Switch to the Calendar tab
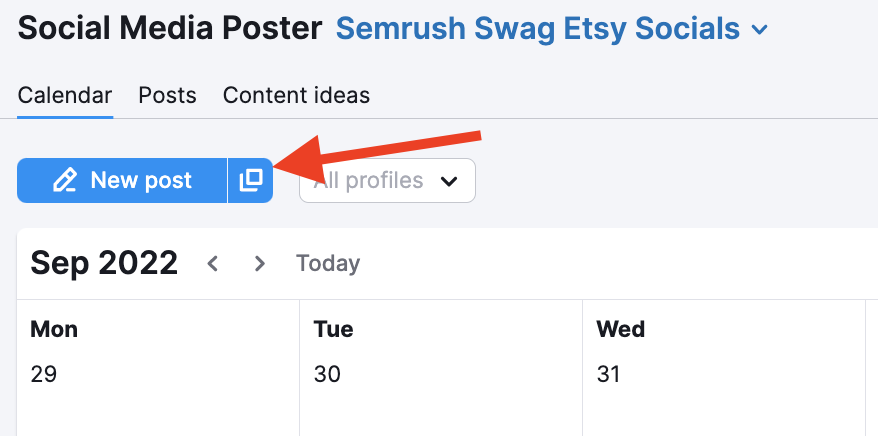 coord(65,96)
